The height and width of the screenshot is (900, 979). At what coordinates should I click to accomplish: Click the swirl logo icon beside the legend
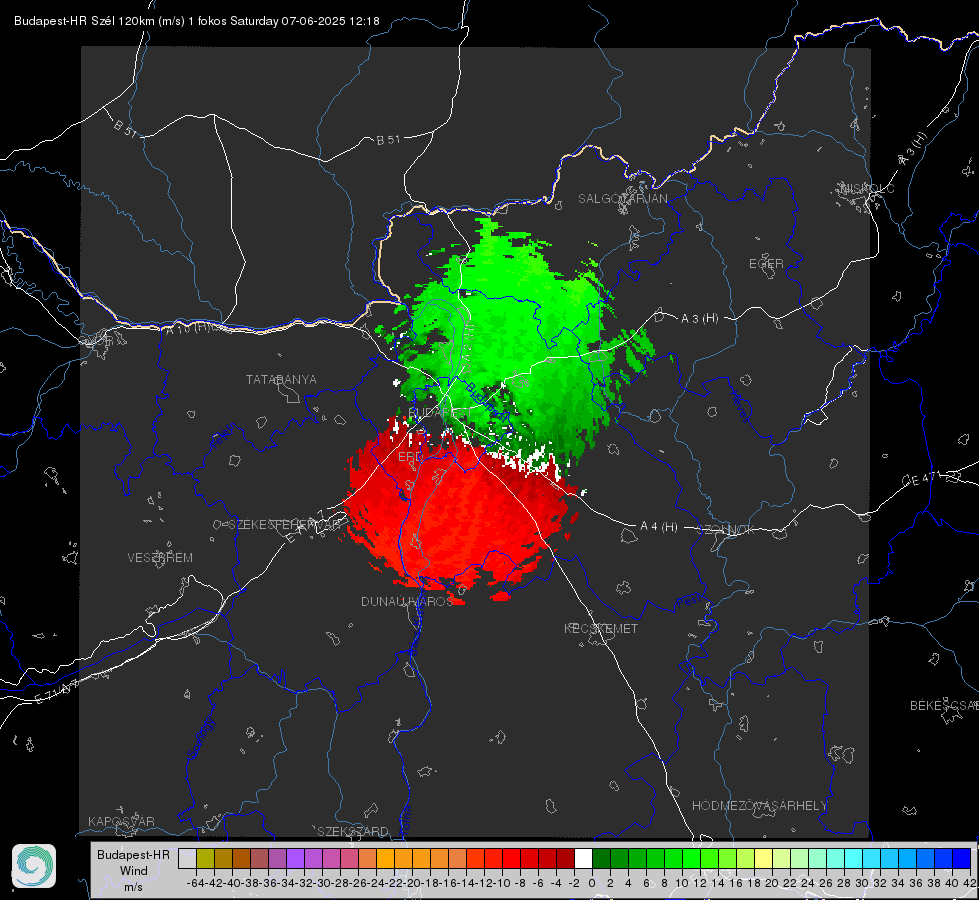[34, 866]
